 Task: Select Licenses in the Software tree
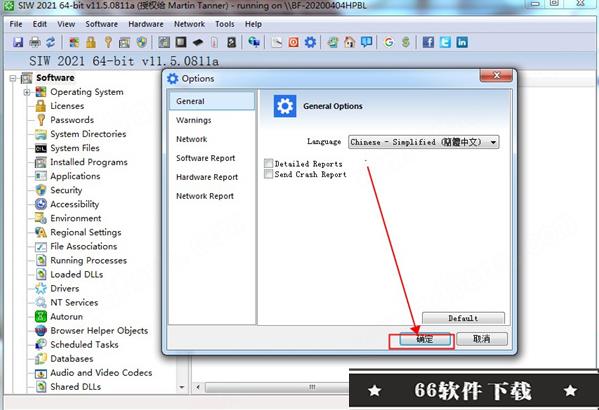point(67,106)
